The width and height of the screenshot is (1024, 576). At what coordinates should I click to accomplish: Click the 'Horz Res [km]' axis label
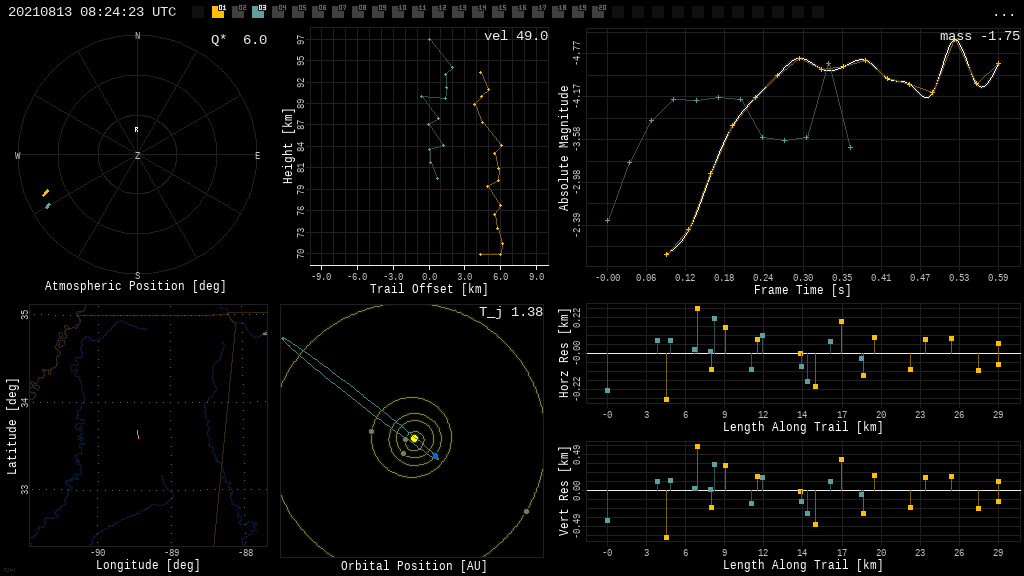coord(564,353)
